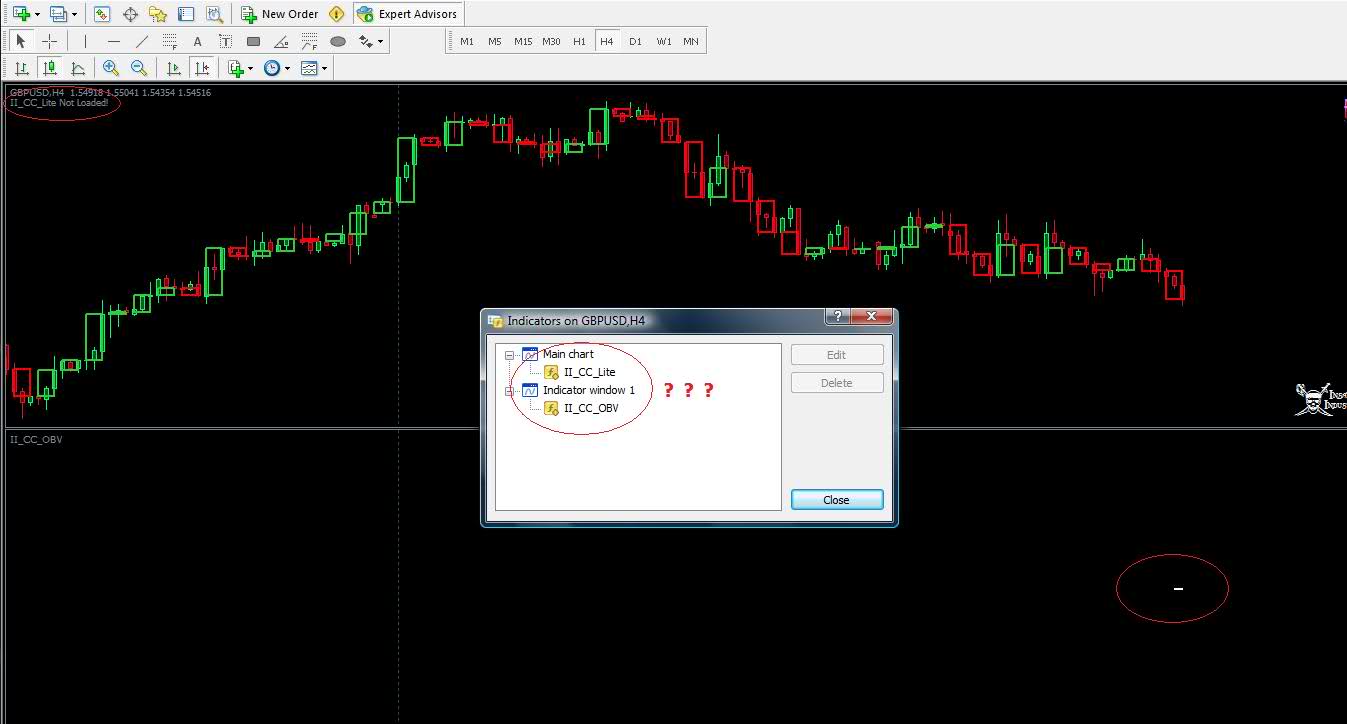
Task: Close the Indicators dialog with Close button
Action: (837, 500)
